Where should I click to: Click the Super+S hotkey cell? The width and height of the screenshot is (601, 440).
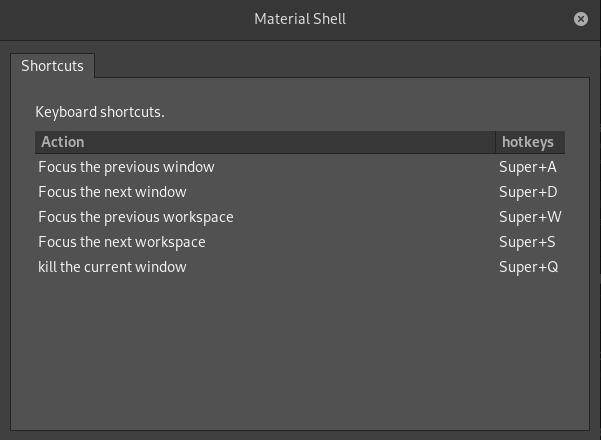pyautogui.click(x=527, y=242)
